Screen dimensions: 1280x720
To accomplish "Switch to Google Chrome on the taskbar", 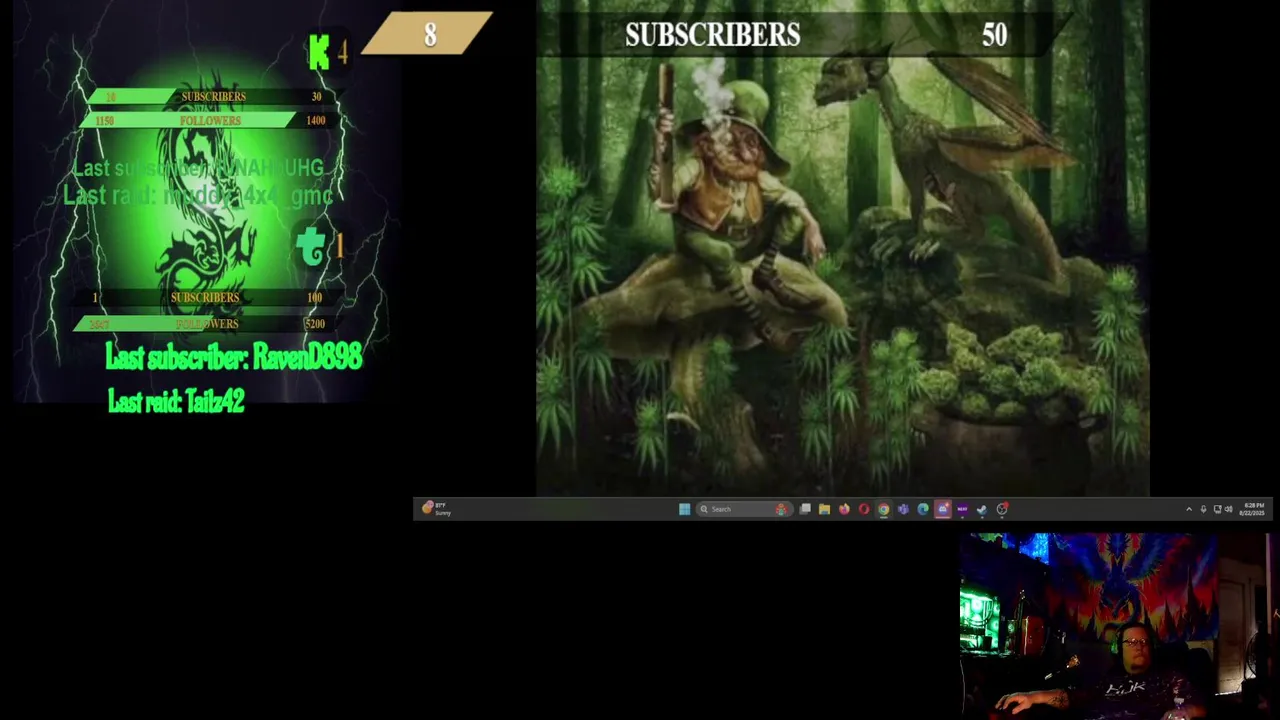I will point(883,509).
